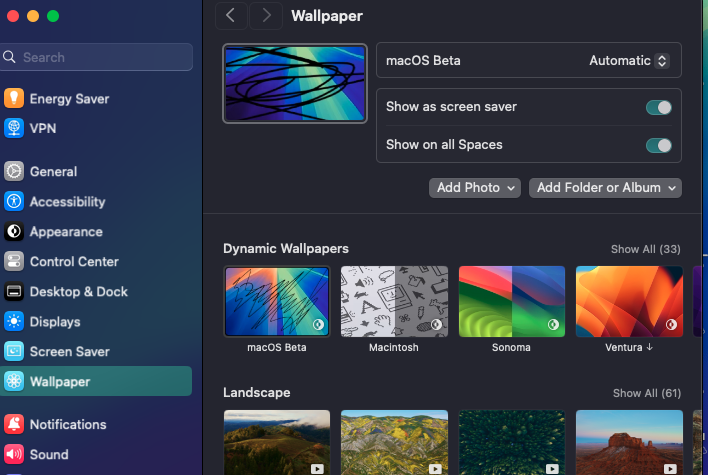Disable Show as screen saver toggle

coord(658,107)
